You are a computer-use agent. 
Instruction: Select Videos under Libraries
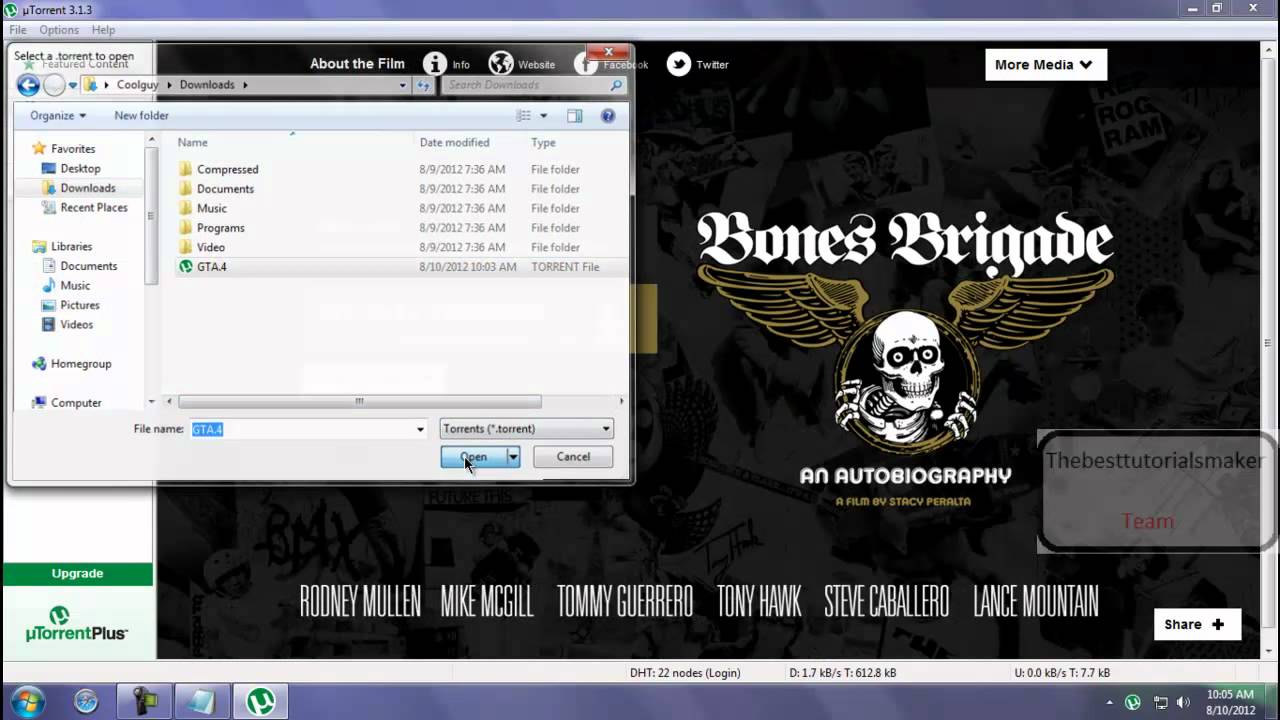point(76,325)
